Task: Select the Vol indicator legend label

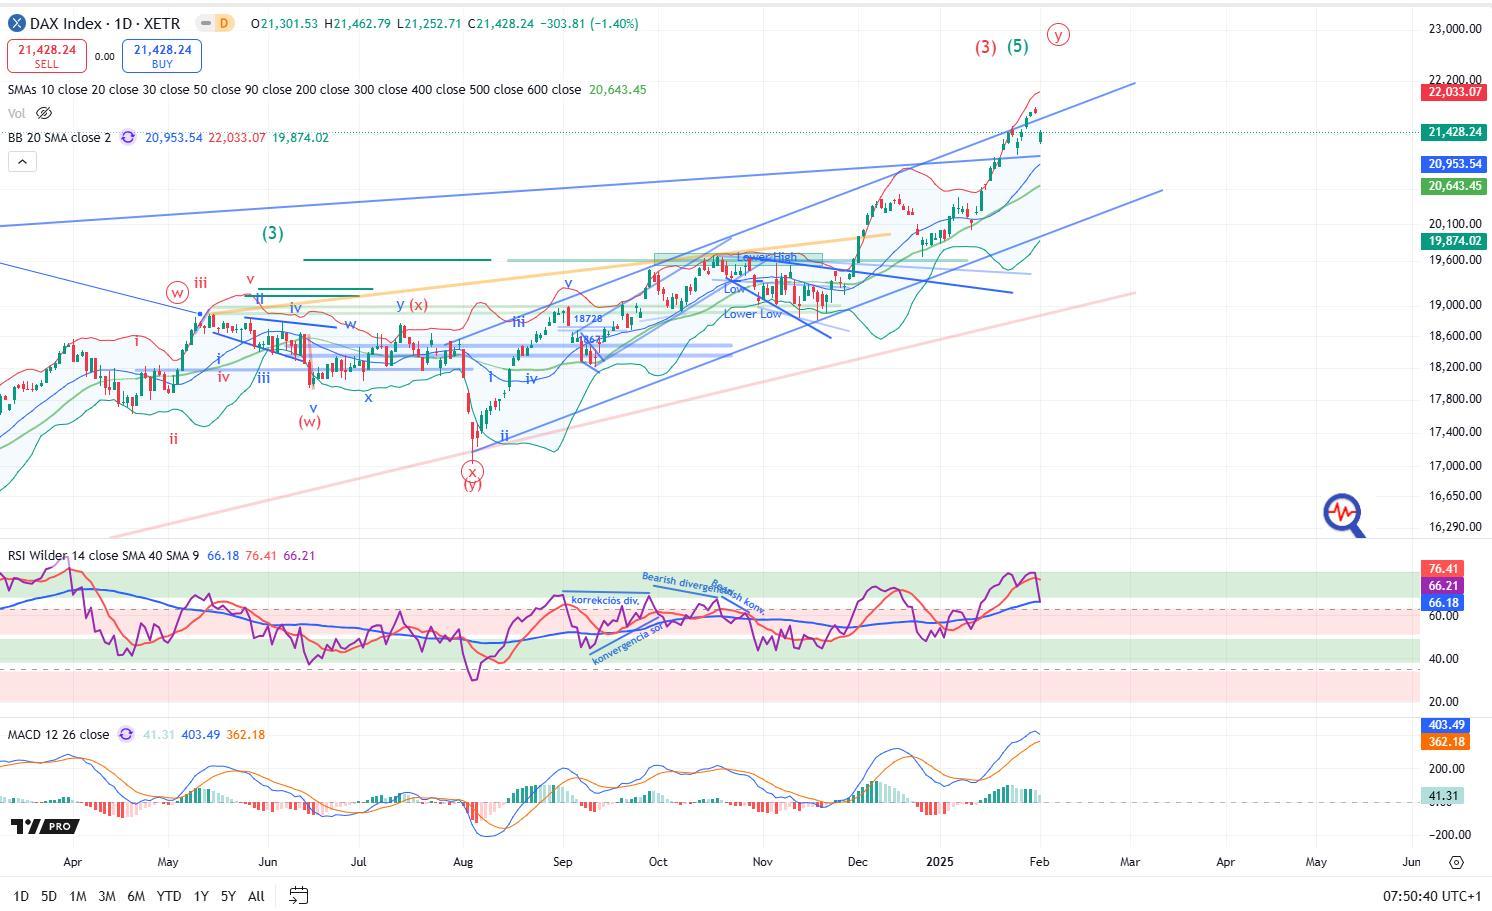Action: (x=17, y=113)
